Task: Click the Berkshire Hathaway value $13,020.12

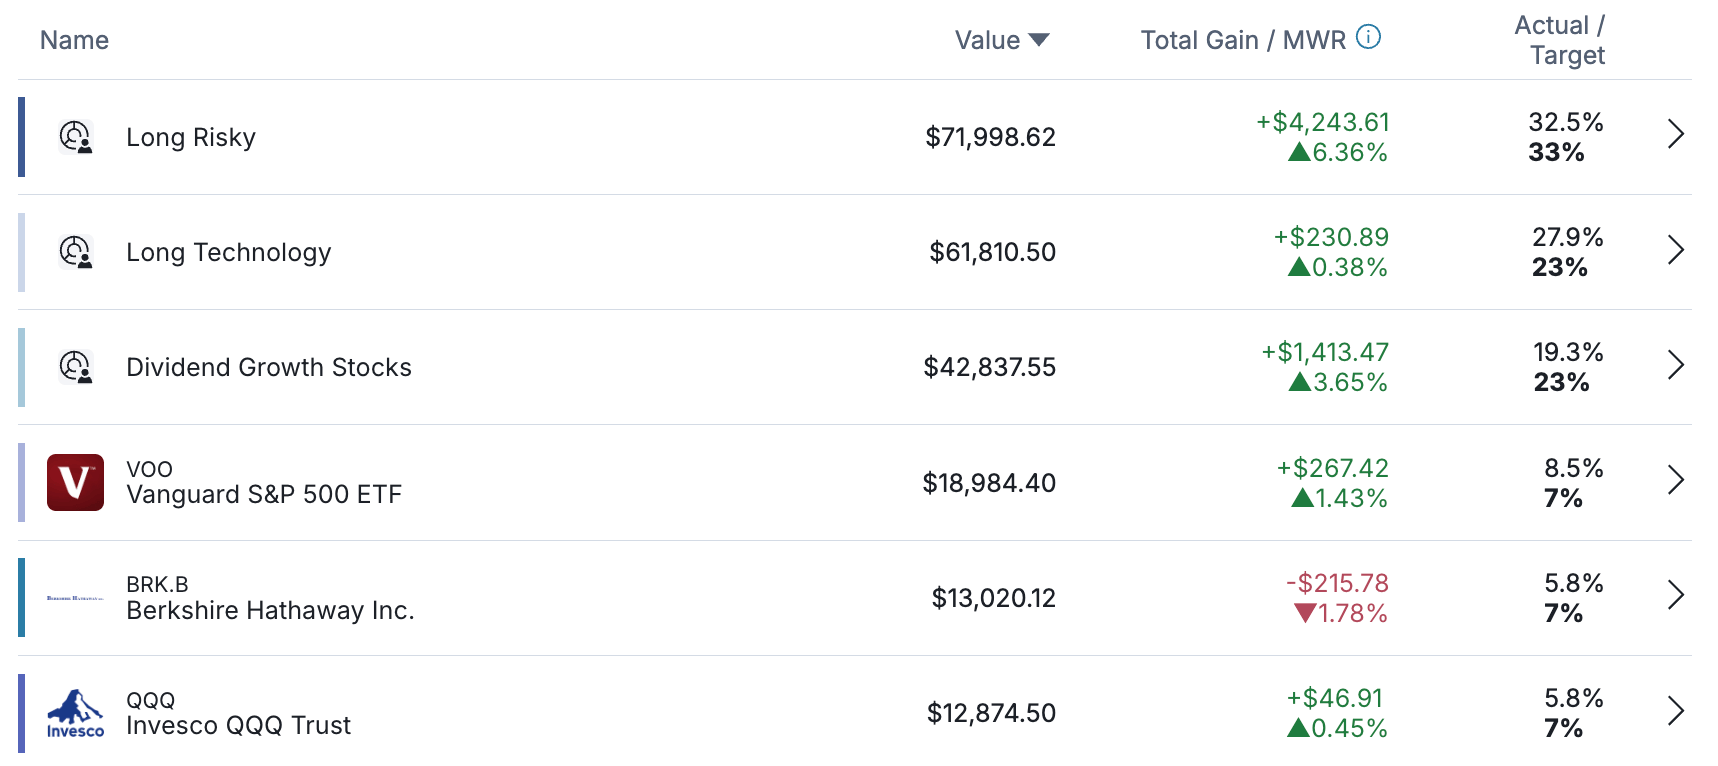Action: click(x=993, y=598)
